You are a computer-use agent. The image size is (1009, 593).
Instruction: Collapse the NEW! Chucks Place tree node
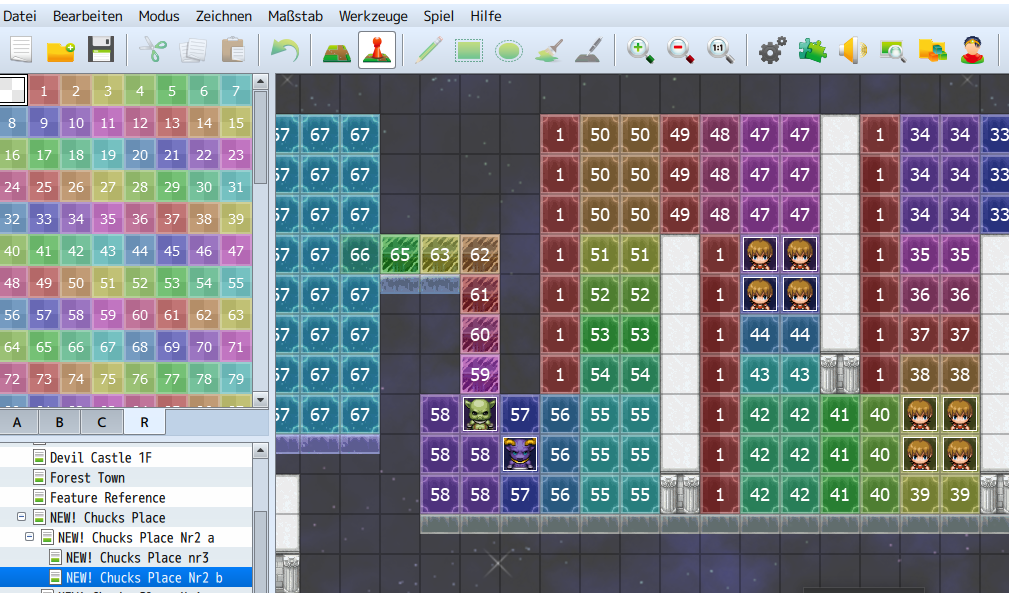[21, 516]
